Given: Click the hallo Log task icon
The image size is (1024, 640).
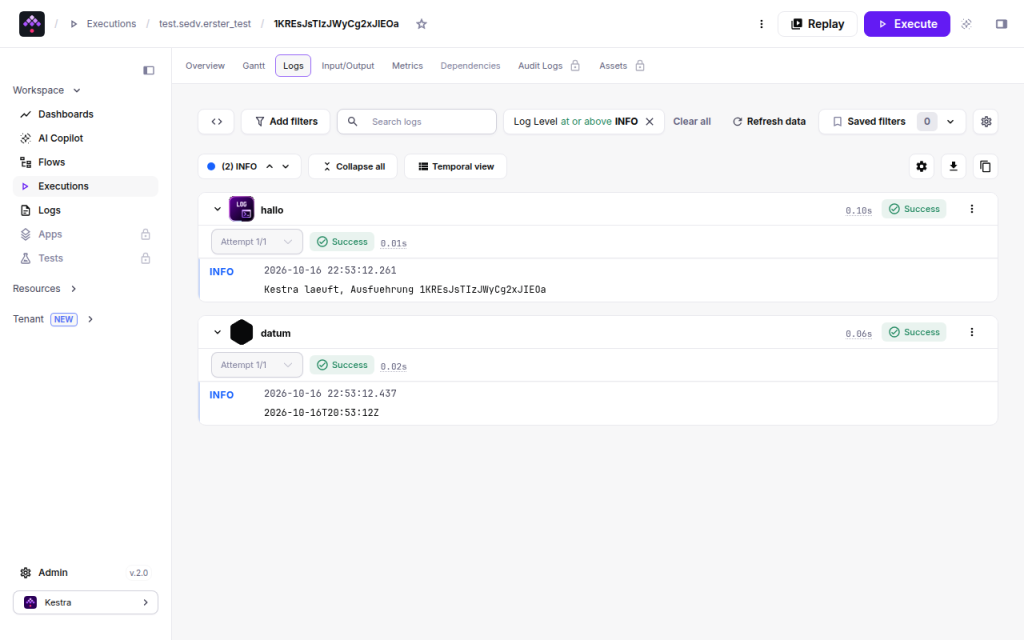Looking at the screenshot, I should click(x=242, y=209).
